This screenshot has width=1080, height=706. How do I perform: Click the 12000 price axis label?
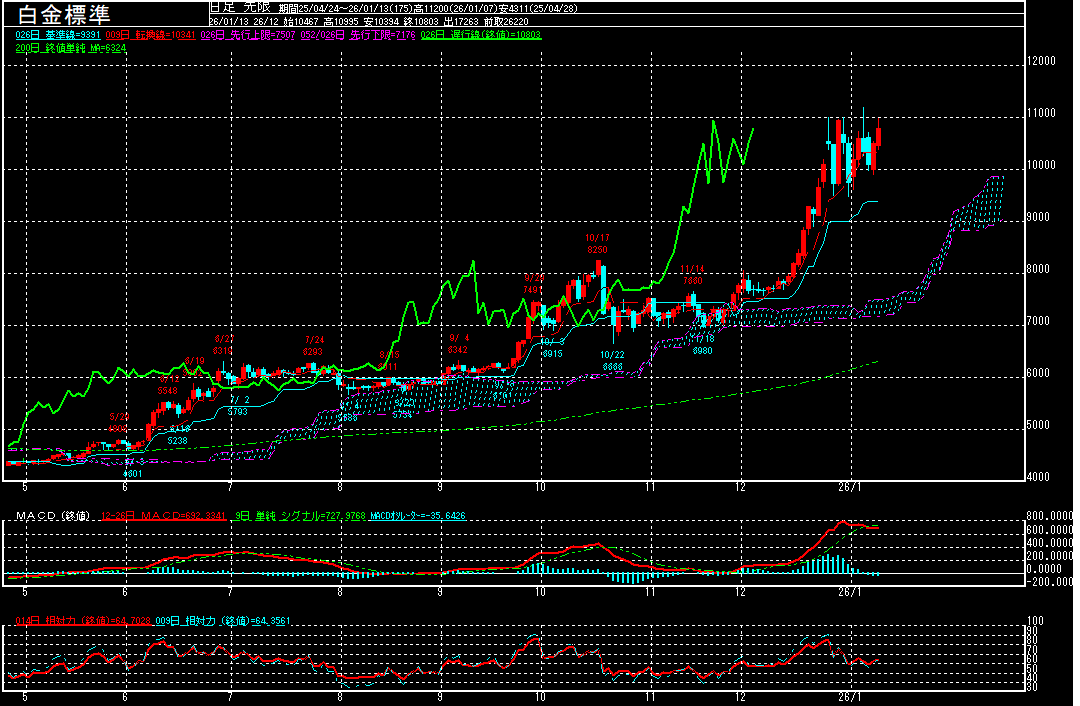tap(1042, 62)
